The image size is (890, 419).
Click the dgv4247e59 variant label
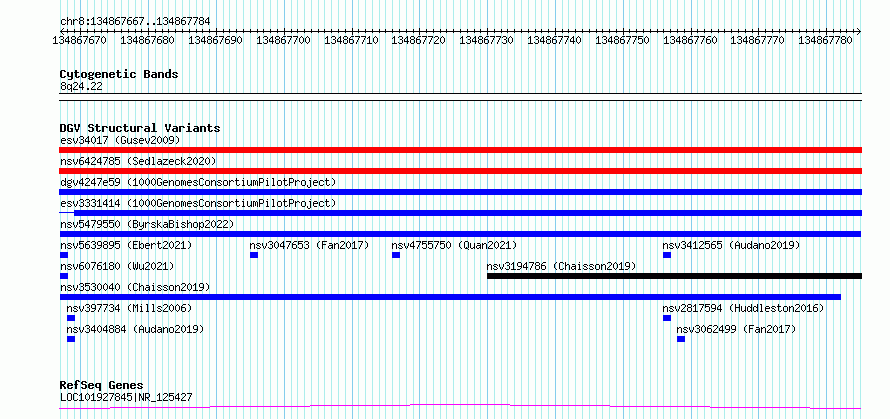198,182
